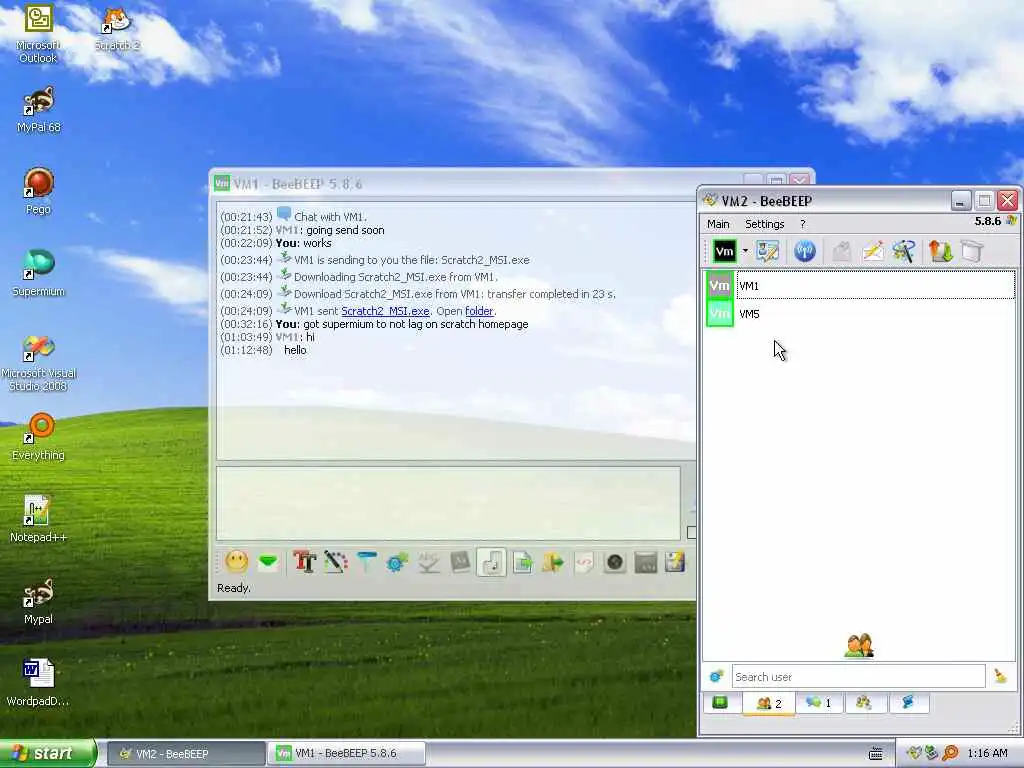This screenshot has width=1024, height=768.
Task: Click the spell check ABC icon
Action: click(428, 562)
